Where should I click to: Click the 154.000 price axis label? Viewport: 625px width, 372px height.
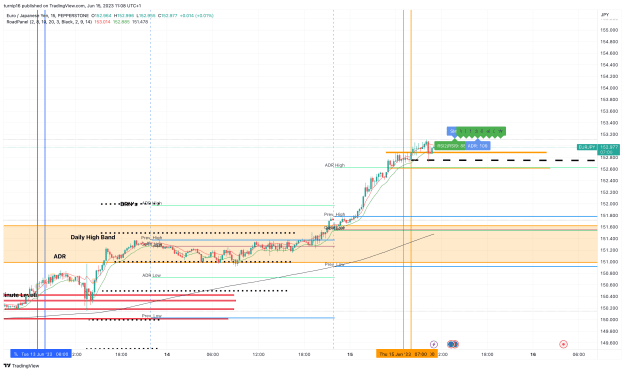(x=609, y=88)
